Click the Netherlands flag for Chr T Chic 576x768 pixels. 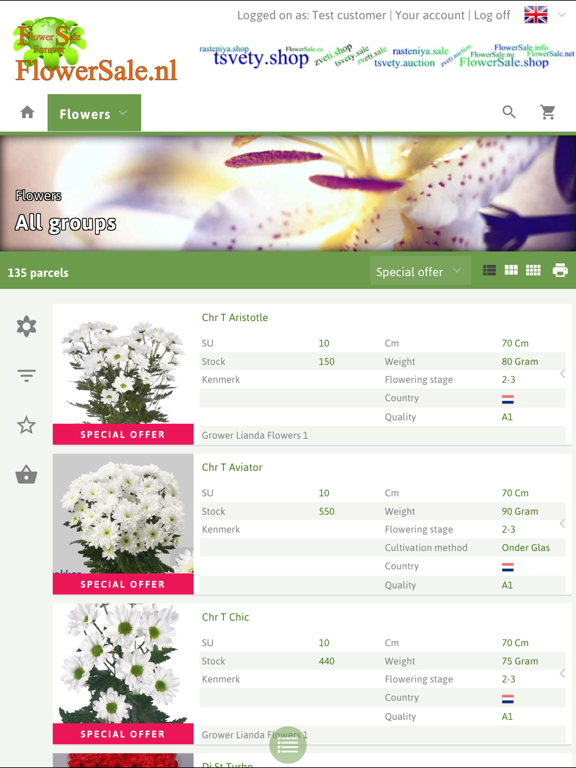pyautogui.click(x=507, y=699)
